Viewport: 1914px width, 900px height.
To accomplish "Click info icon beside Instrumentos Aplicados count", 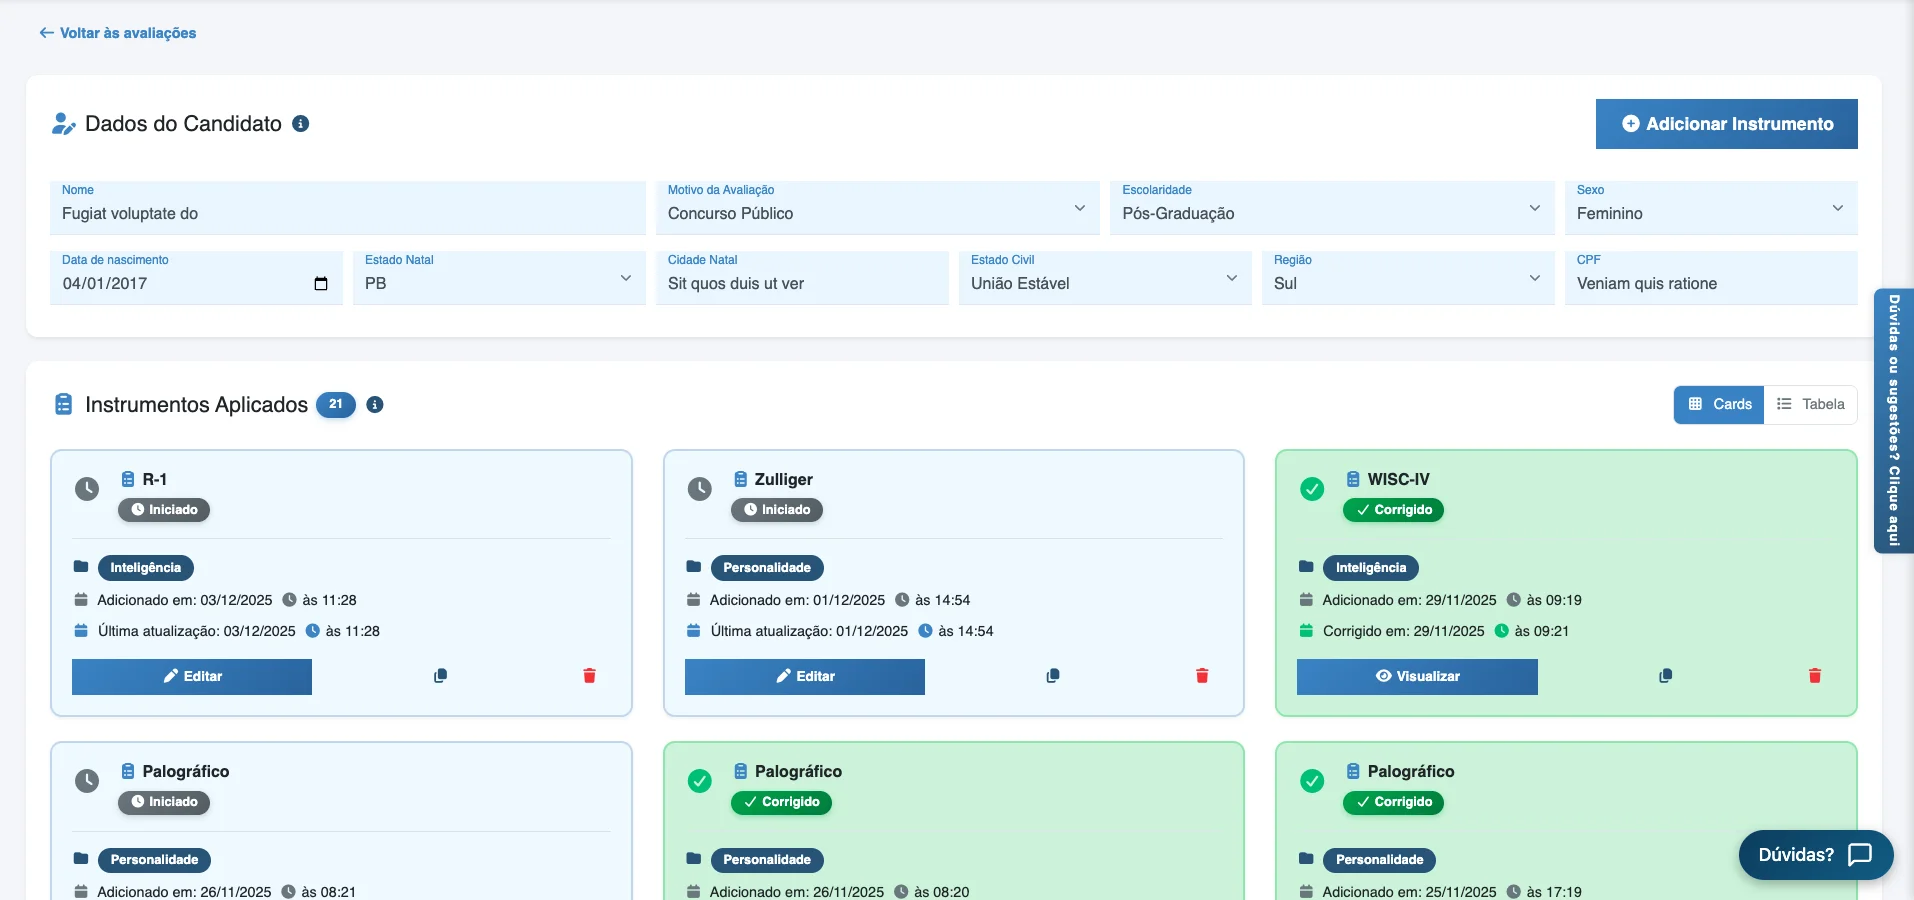I will click(x=375, y=405).
